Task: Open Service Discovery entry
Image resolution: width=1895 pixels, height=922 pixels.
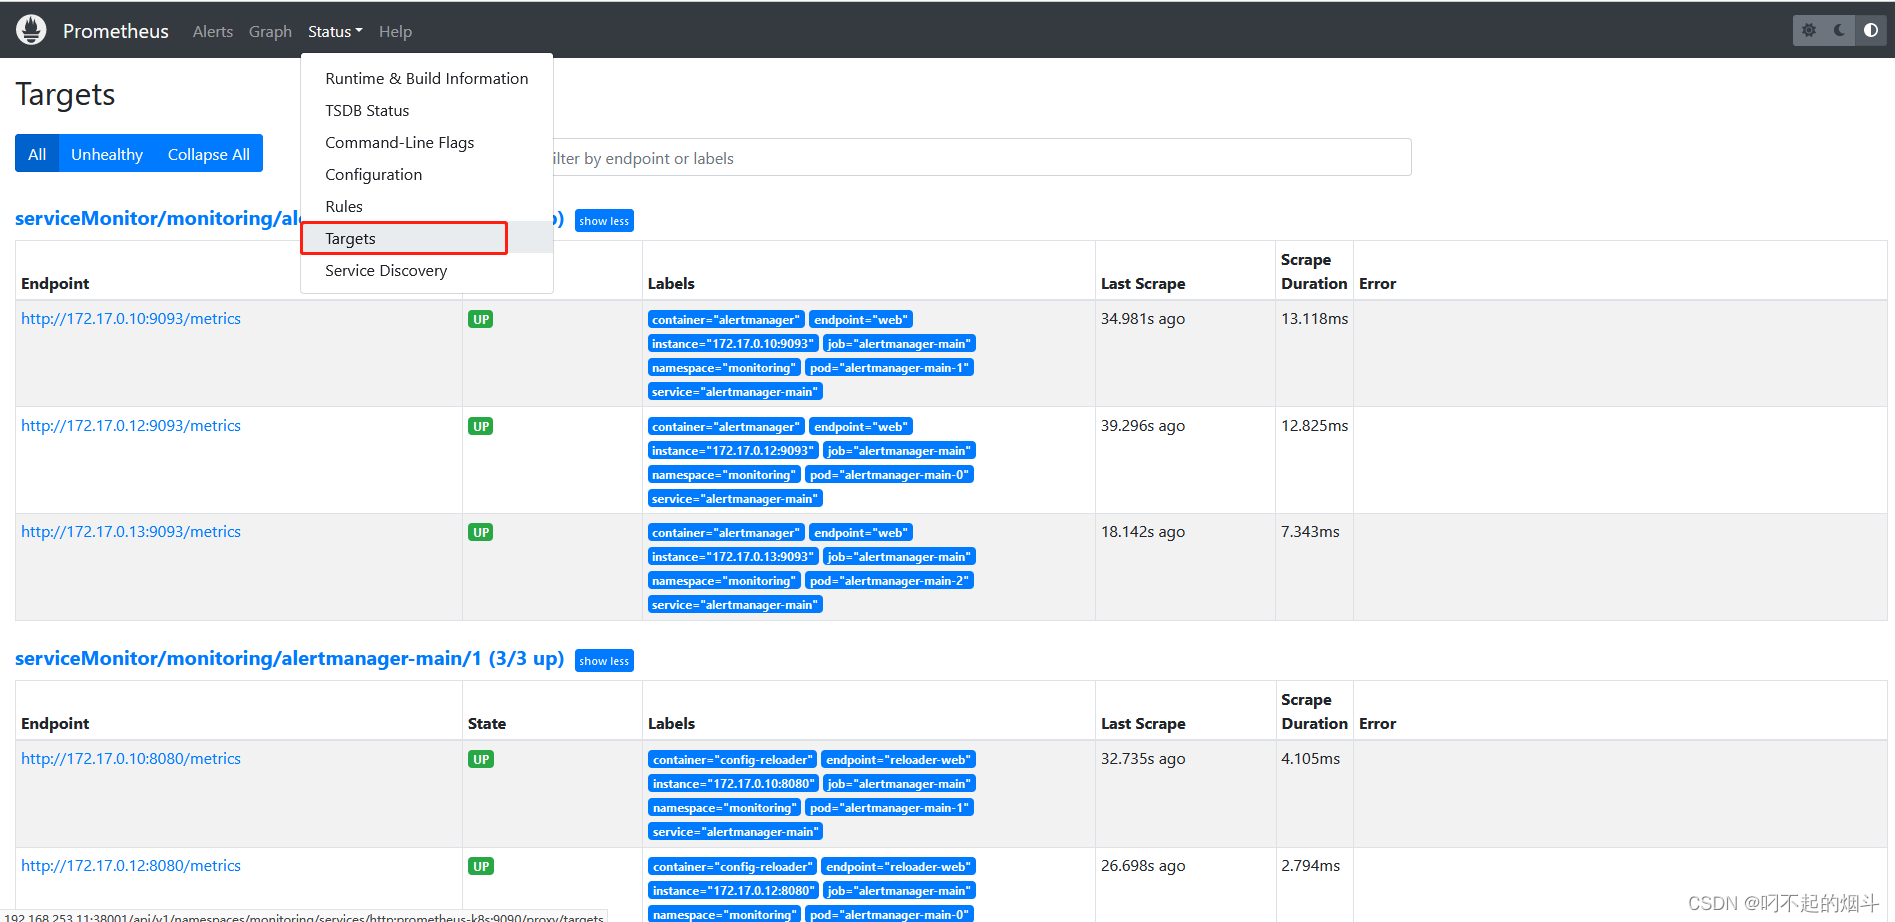Action: [x=427, y=270]
